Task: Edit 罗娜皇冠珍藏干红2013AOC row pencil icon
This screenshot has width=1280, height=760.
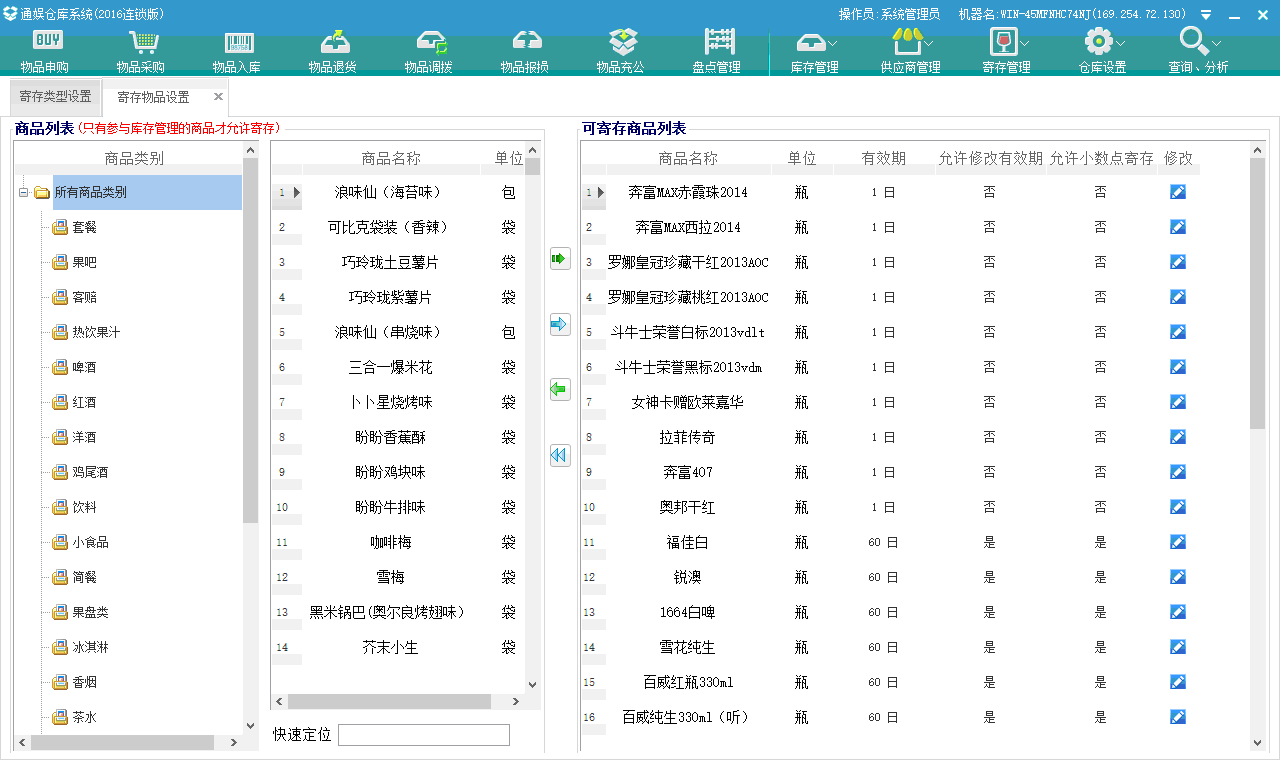Action: (x=1178, y=262)
